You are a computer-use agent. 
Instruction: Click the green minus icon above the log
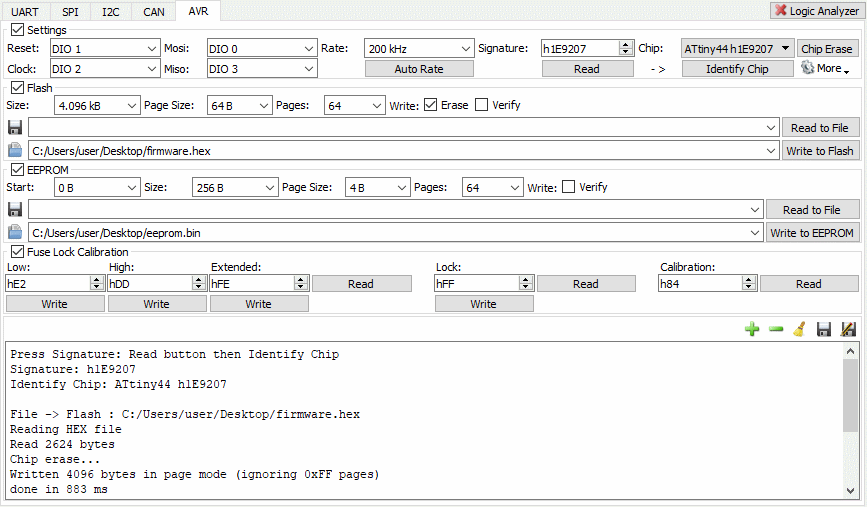pos(776,329)
